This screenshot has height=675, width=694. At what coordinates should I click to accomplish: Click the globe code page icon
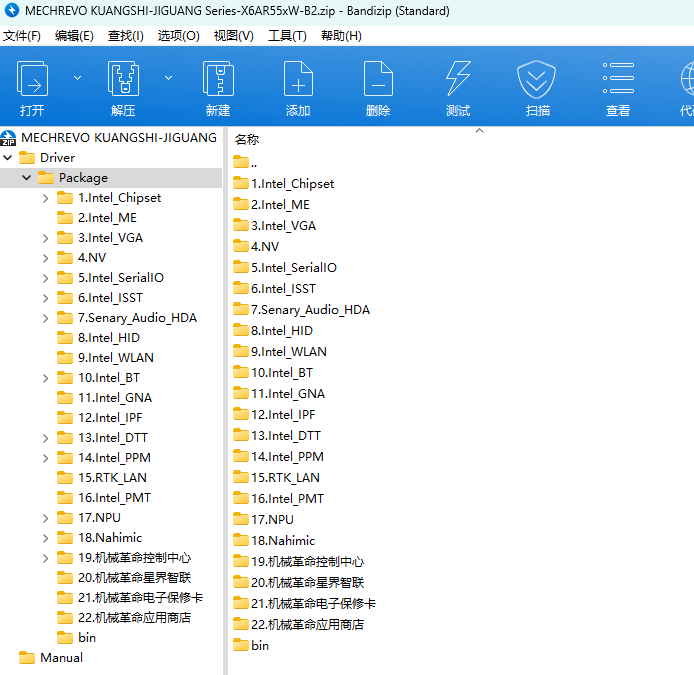tap(687, 79)
